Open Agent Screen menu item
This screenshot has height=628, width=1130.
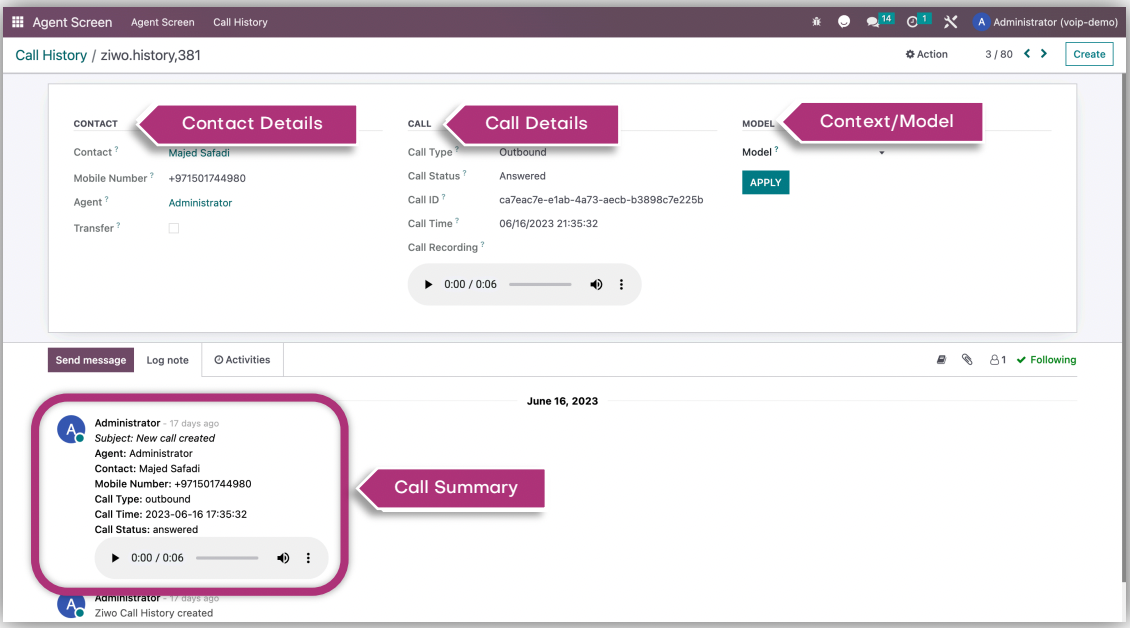[163, 22]
